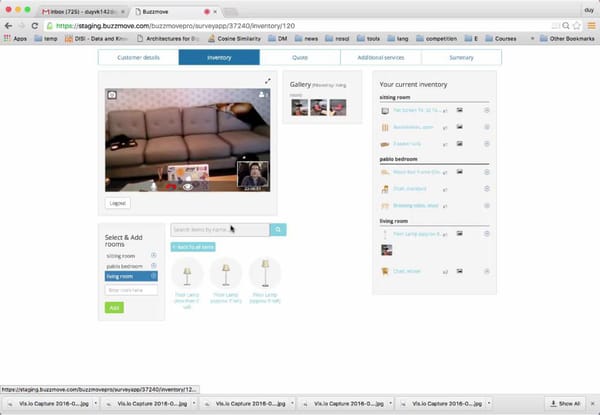The height and width of the screenshot is (415, 600).
Task: Remove the Chair, standard inventory item
Action: [487, 188]
